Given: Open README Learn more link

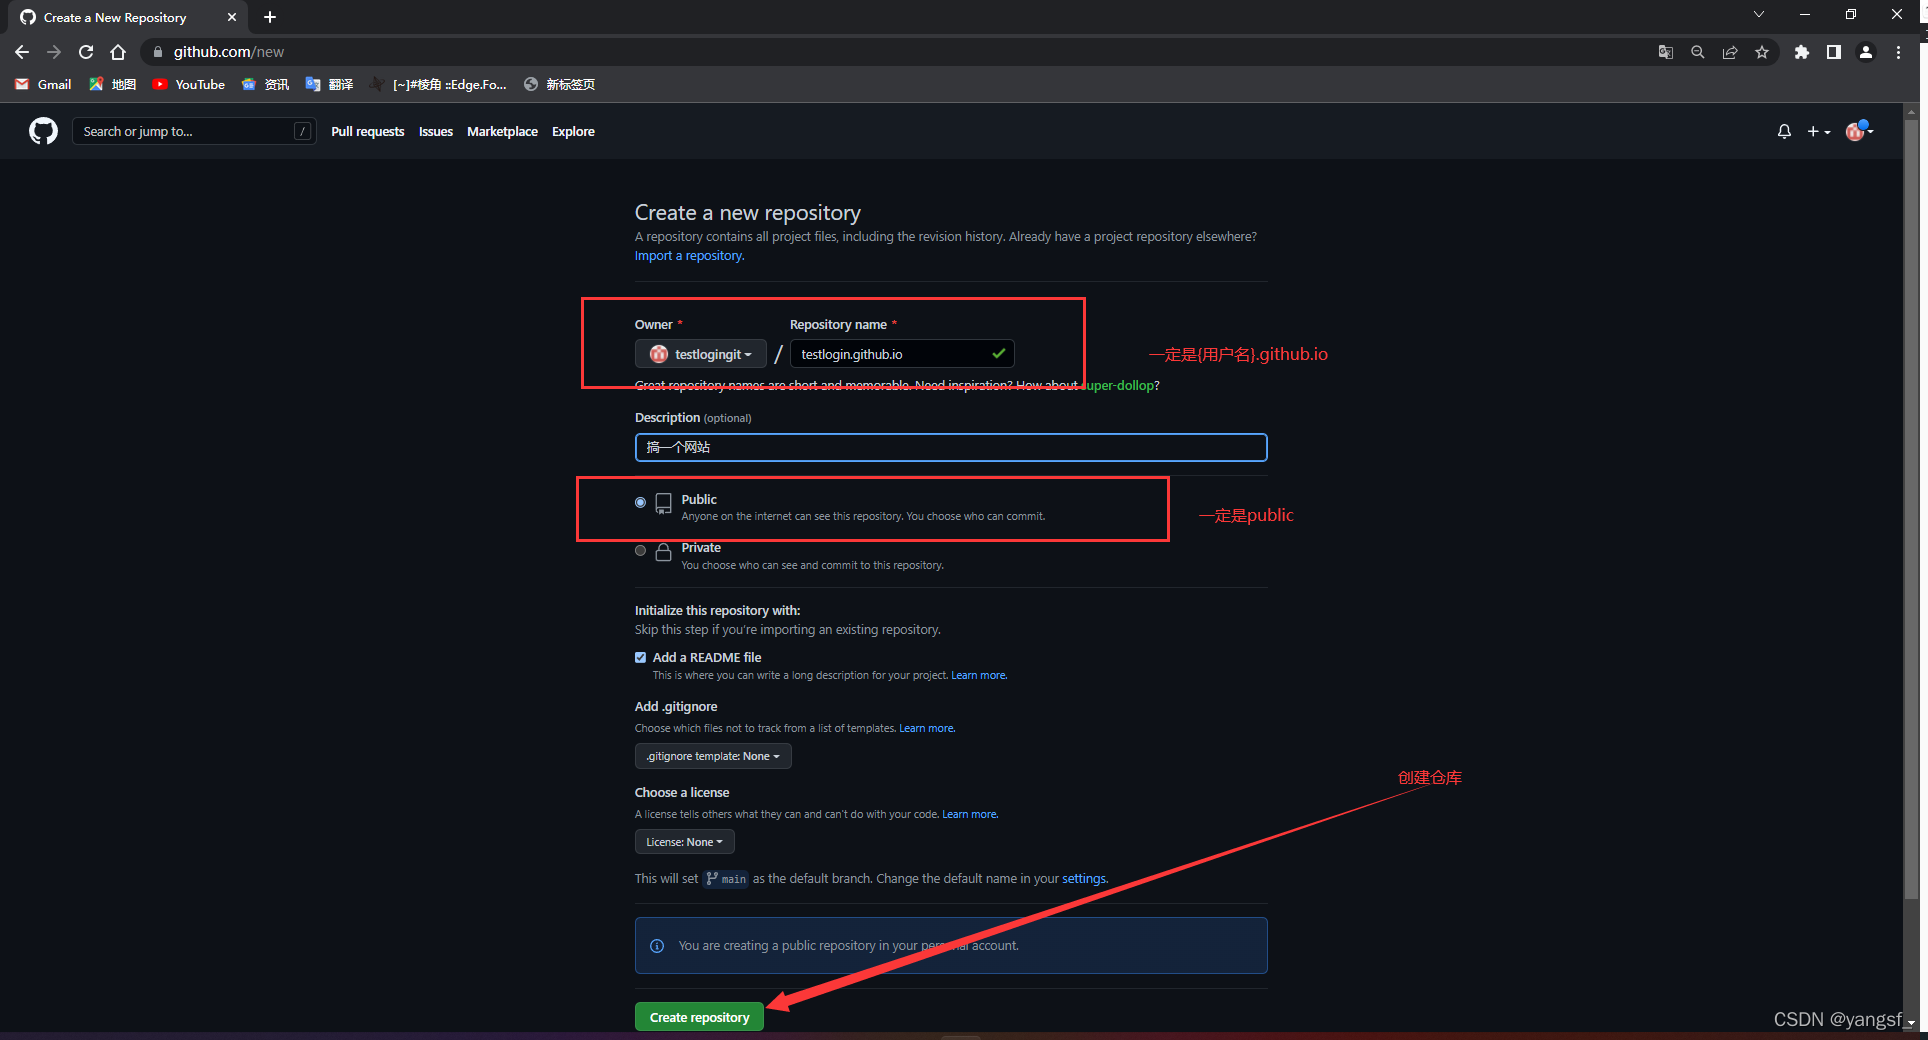Looking at the screenshot, I should (978, 676).
